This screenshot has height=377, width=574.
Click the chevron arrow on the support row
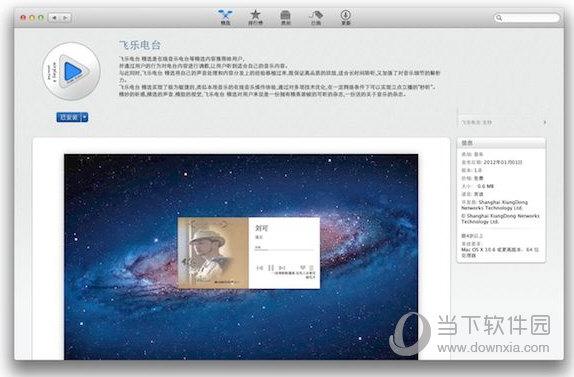point(545,122)
